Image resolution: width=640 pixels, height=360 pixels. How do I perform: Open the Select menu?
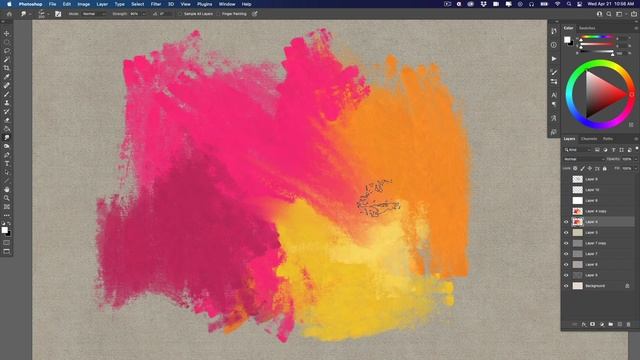coord(138,4)
